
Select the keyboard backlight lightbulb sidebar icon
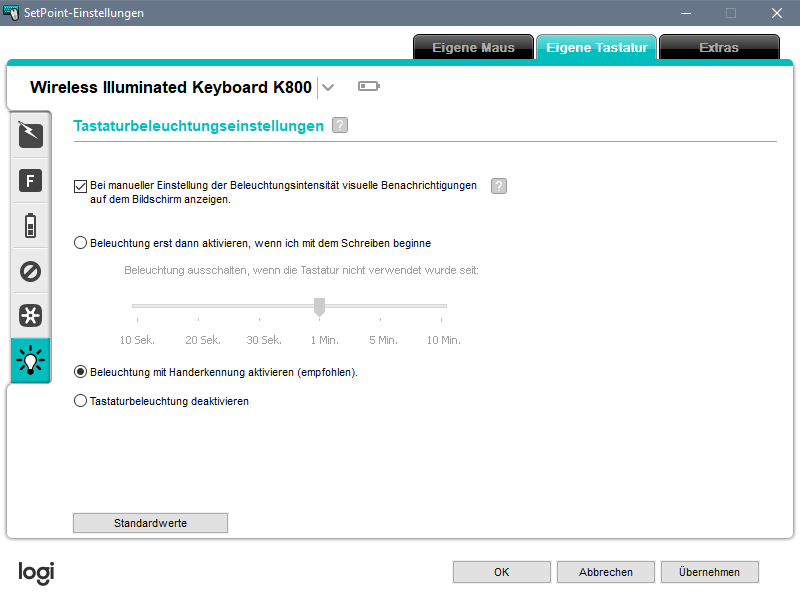click(31, 360)
